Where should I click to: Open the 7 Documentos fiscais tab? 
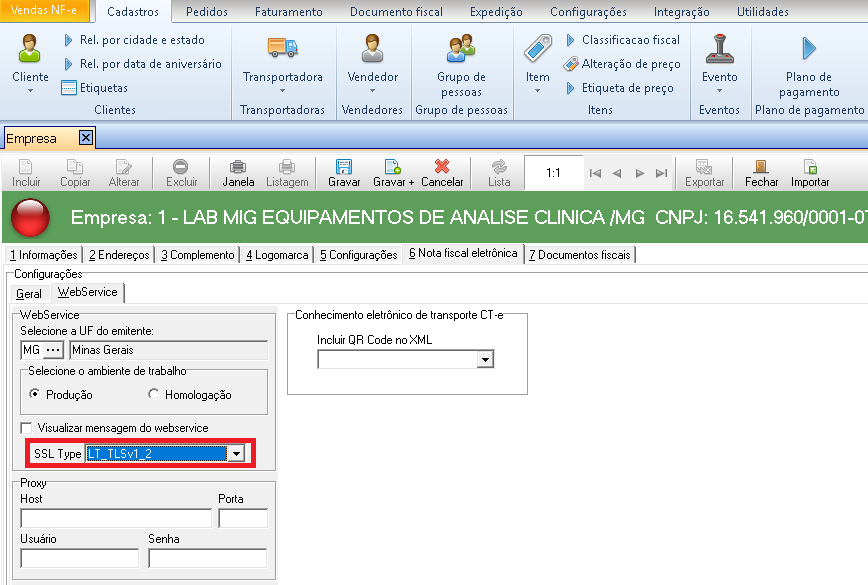[x=580, y=255]
